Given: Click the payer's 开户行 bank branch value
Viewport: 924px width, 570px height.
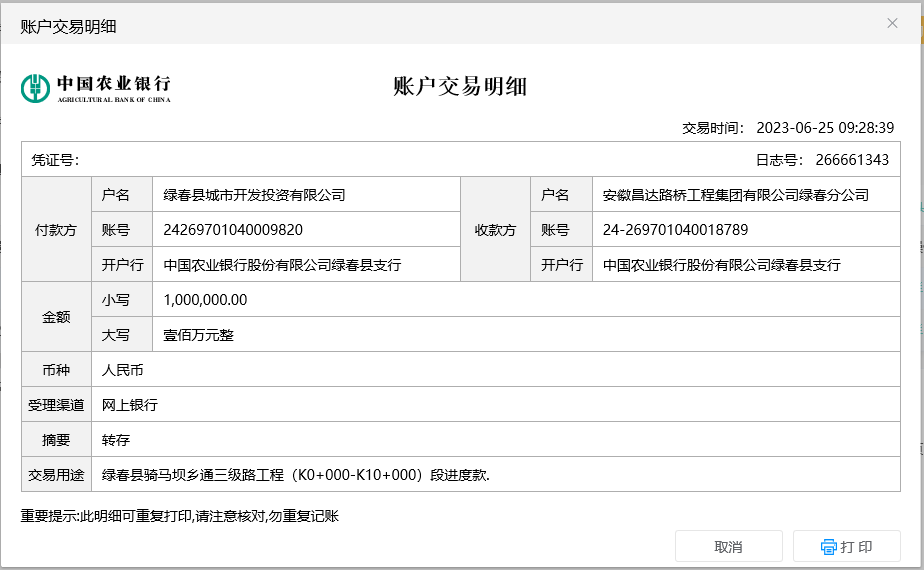Looking at the screenshot, I should 282,265.
